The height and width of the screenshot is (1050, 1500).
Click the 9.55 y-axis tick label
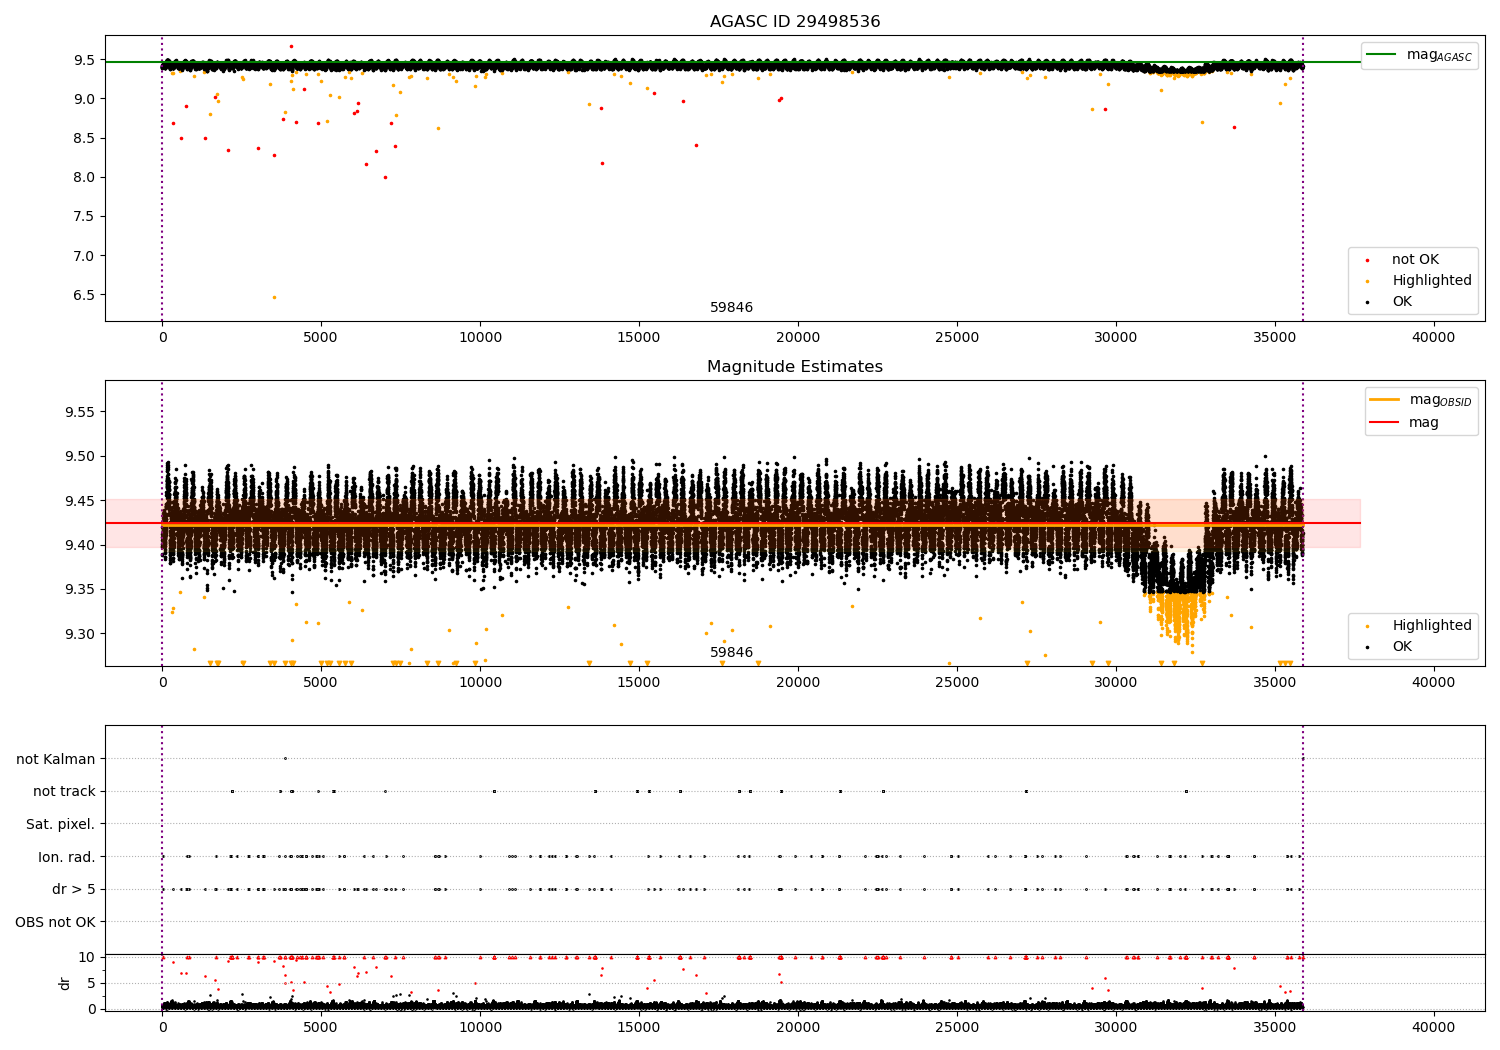pyautogui.click(x=80, y=412)
